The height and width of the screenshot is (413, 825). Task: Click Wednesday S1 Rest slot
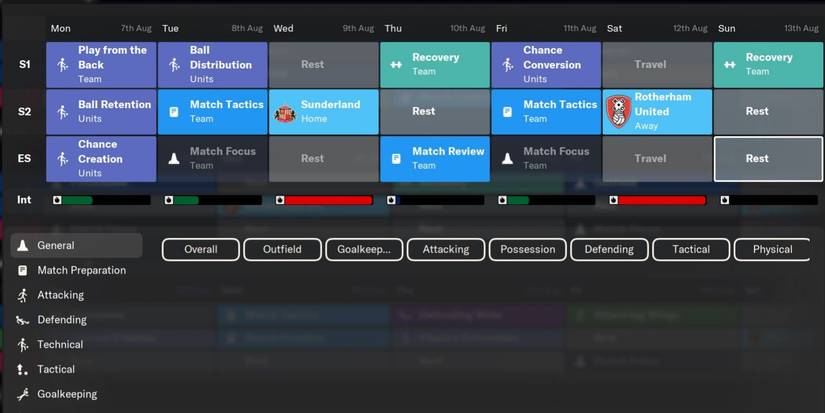324,65
